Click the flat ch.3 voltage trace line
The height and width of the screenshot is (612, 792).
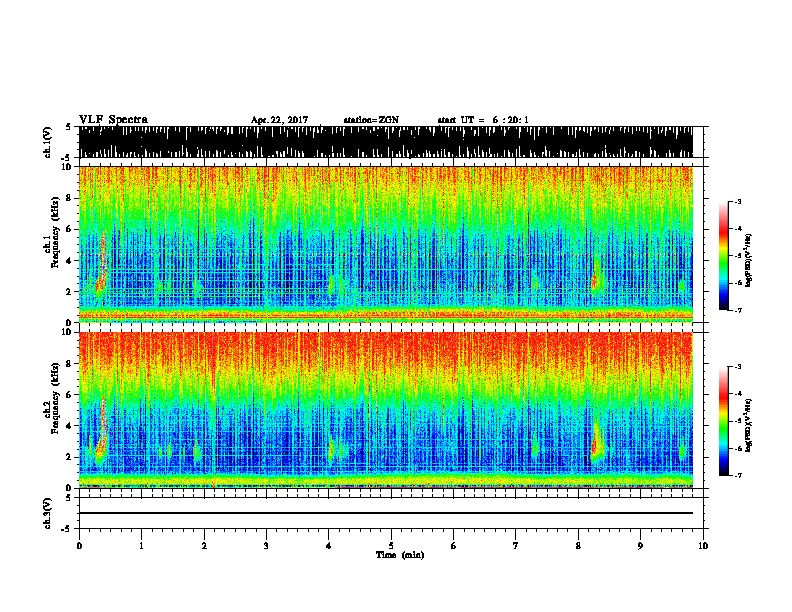(385, 513)
